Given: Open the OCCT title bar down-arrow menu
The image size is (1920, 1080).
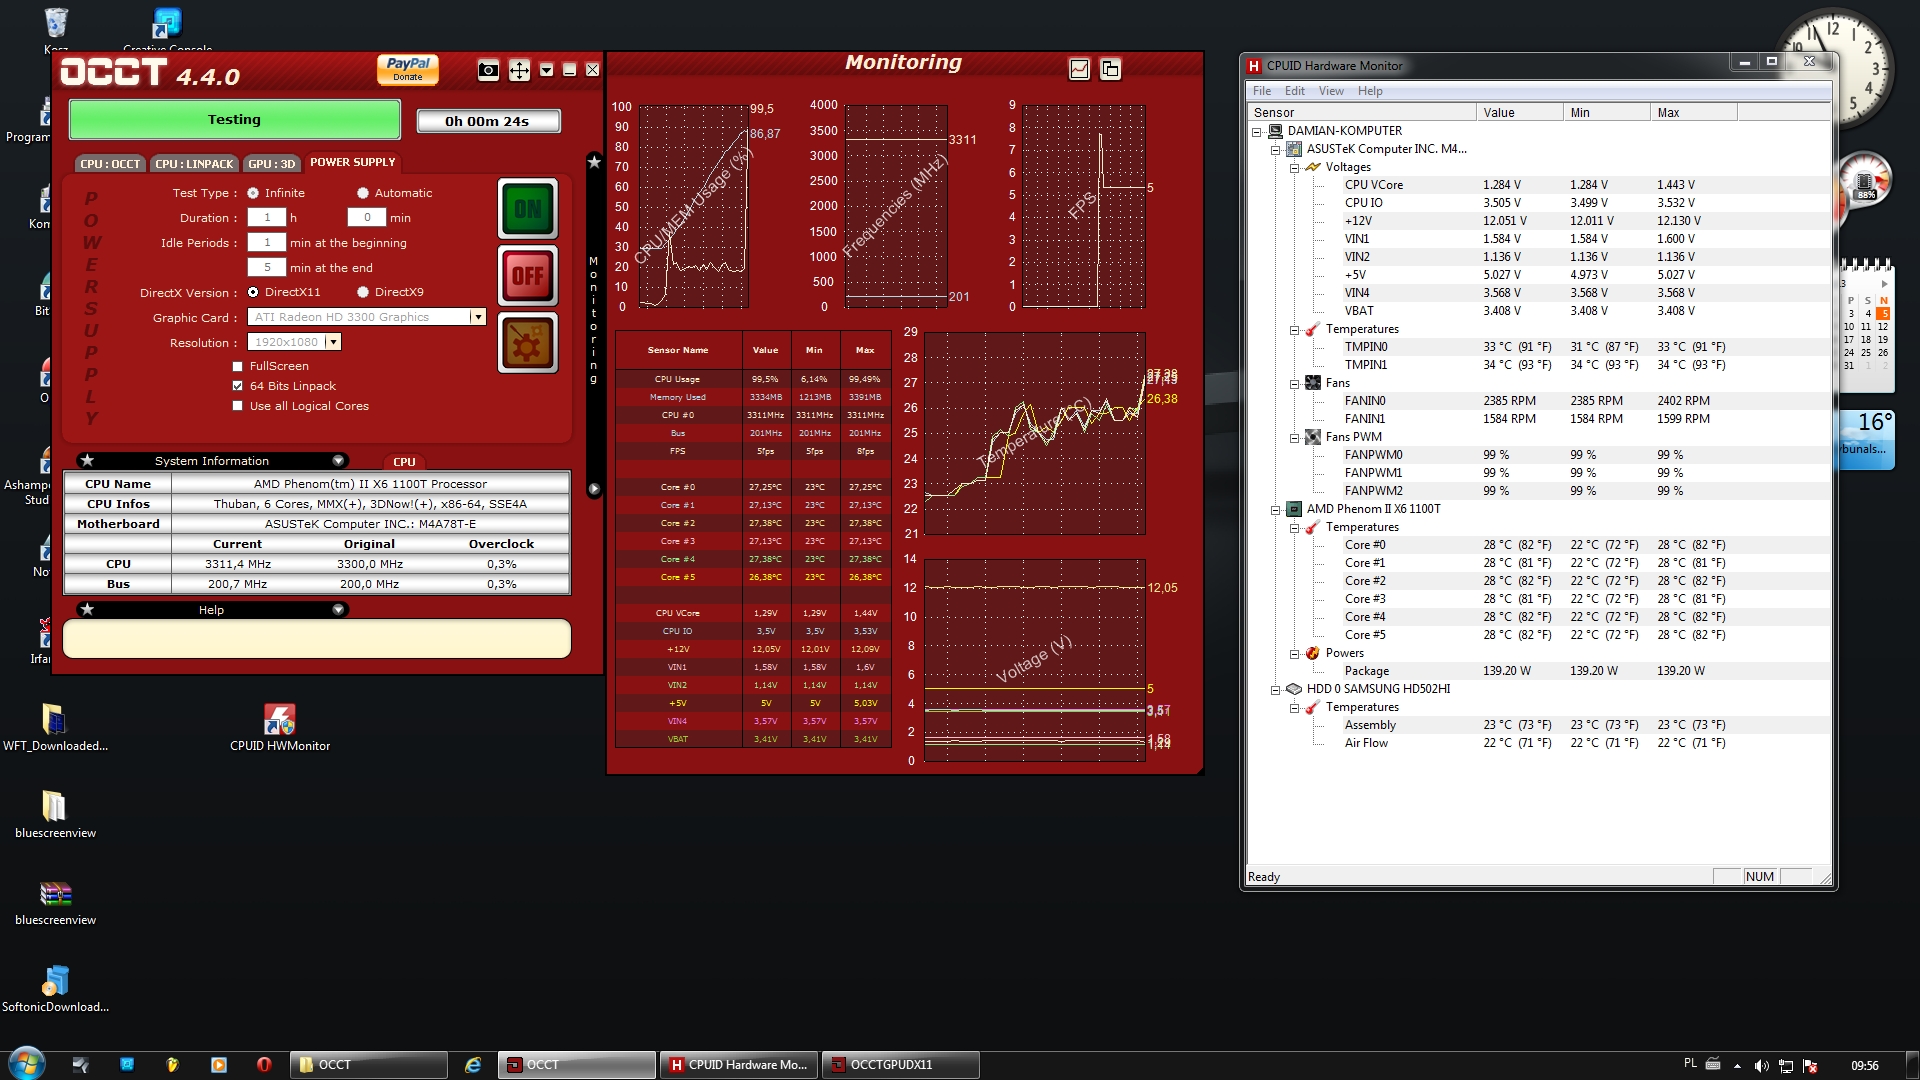Looking at the screenshot, I should pos(546,70).
